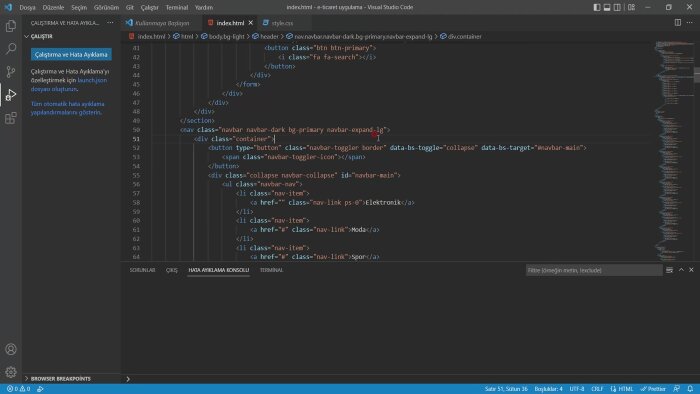Open the feedback icon in status bar
Viewport: 700px width, 394px height.
coord(677,389)
